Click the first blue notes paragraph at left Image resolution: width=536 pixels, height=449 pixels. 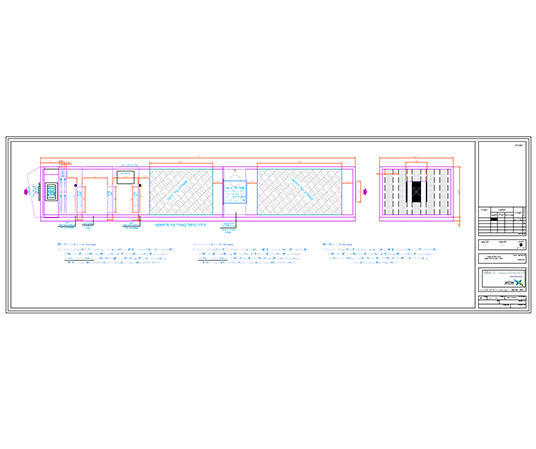point(116,254)
